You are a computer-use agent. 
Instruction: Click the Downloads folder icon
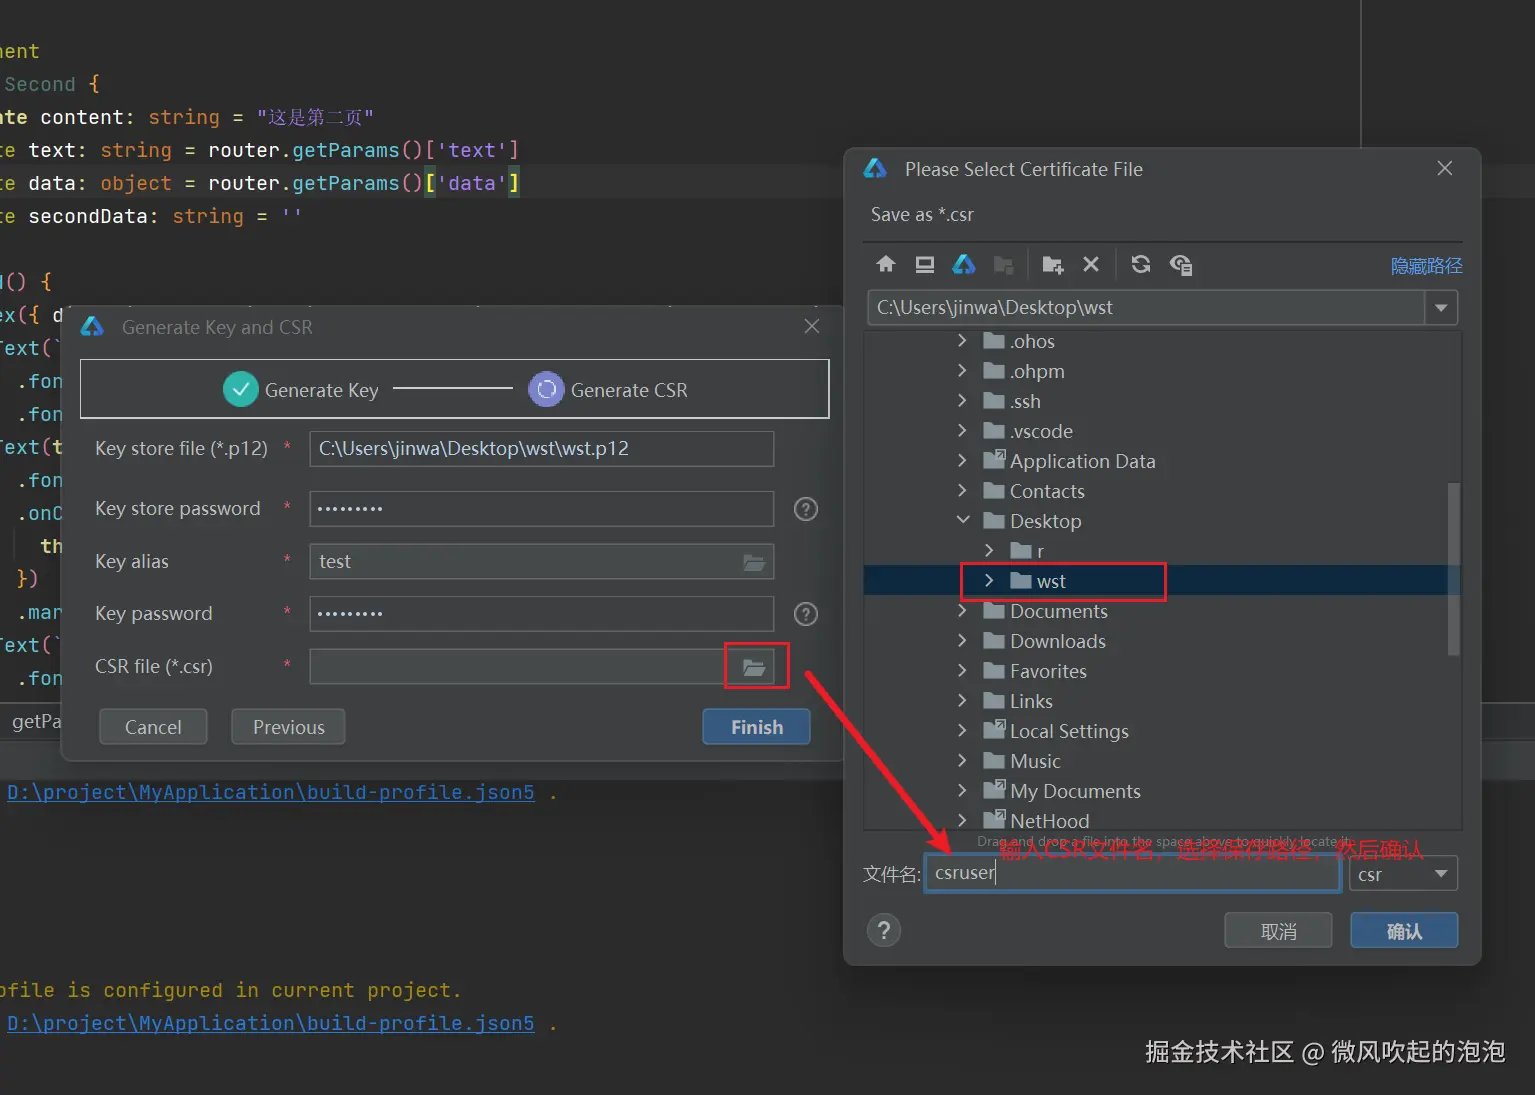pos(994,641)
